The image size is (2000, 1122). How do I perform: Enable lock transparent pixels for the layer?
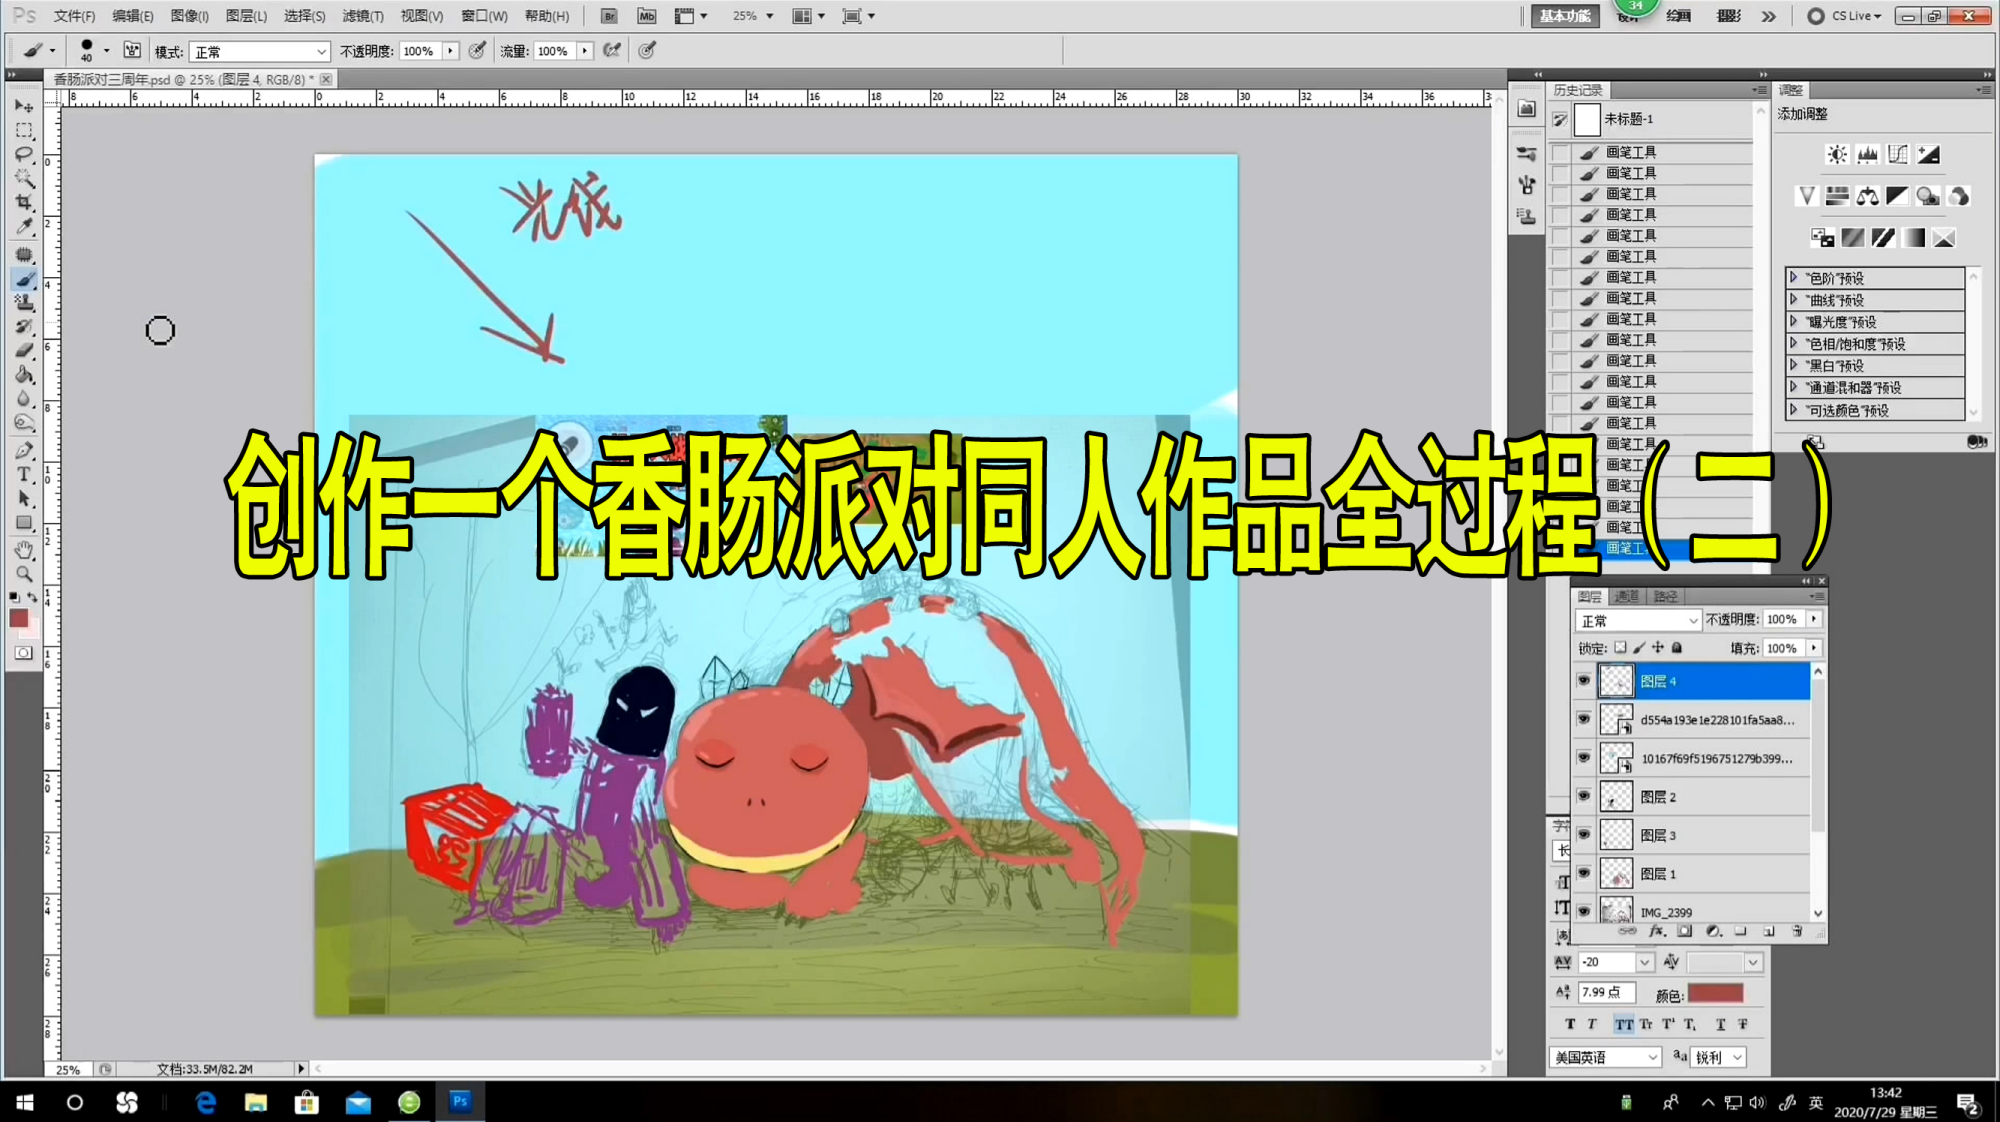click(1618, 648)
